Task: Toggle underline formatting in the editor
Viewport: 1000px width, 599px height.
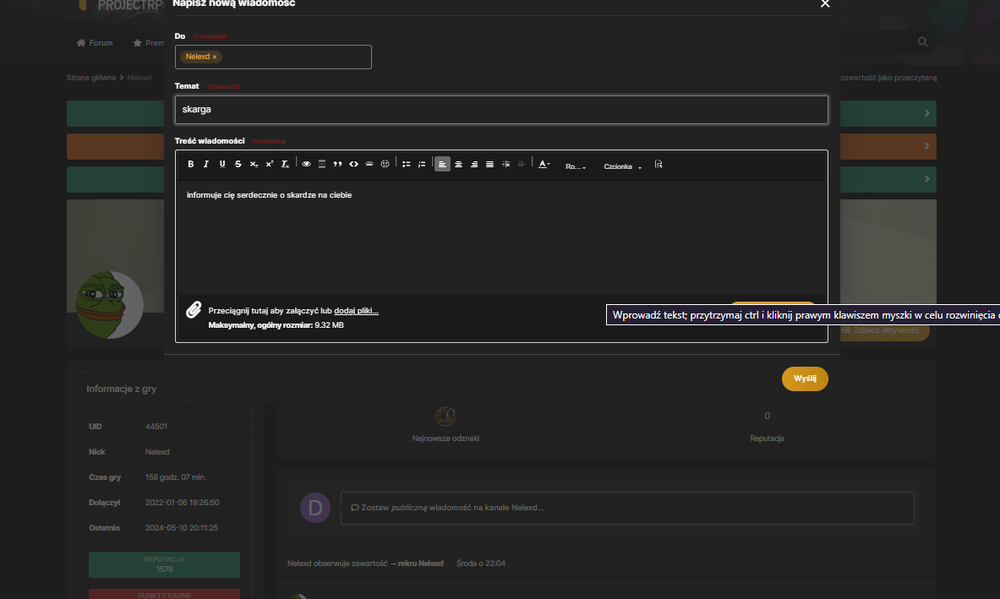Action: pyautogui.click(x=222, y=165)
